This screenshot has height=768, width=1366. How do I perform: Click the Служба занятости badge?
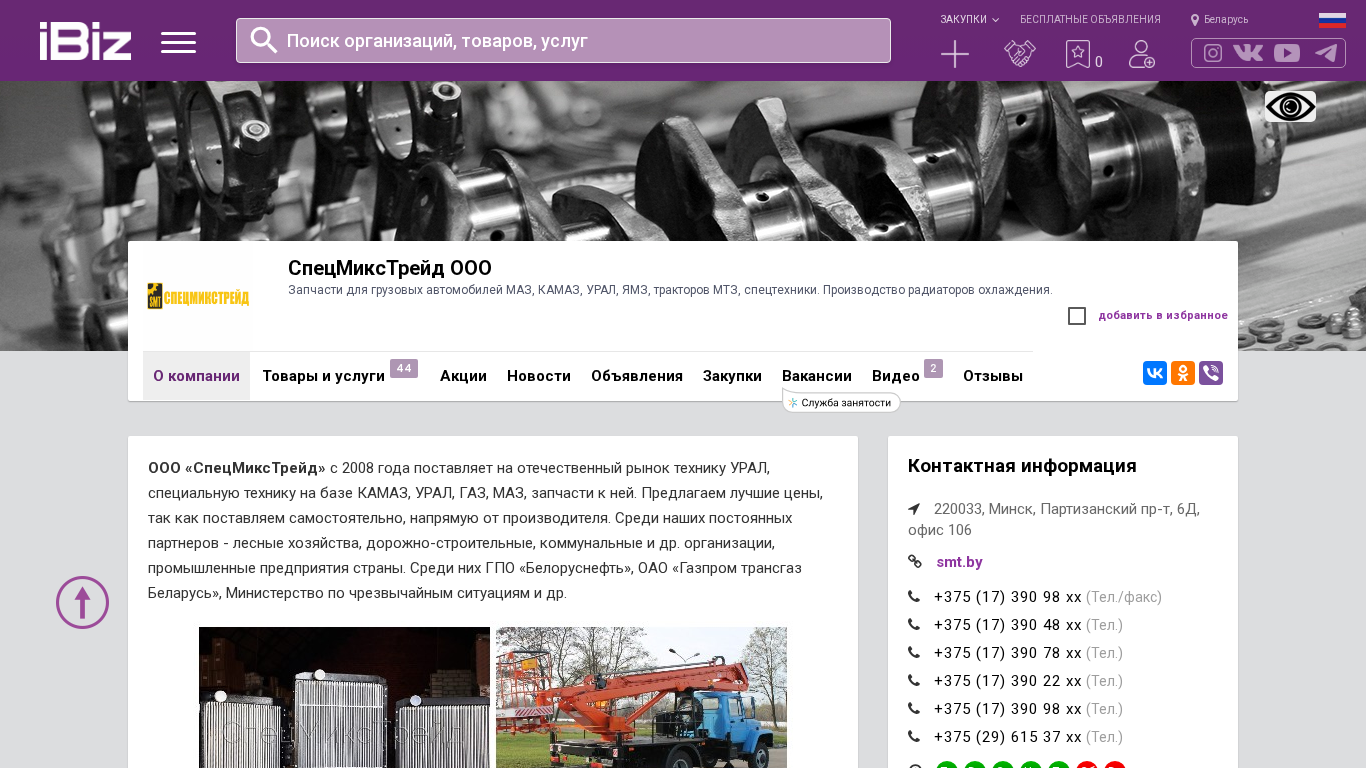pos(841,402)
